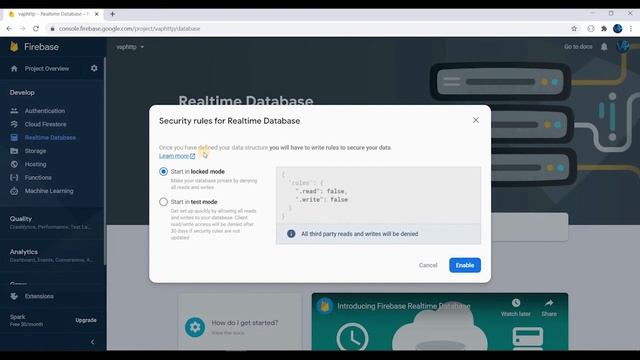Click Upgrade plan button
The width and height of the screenshot is (640, 360).
tap(86, 320)
